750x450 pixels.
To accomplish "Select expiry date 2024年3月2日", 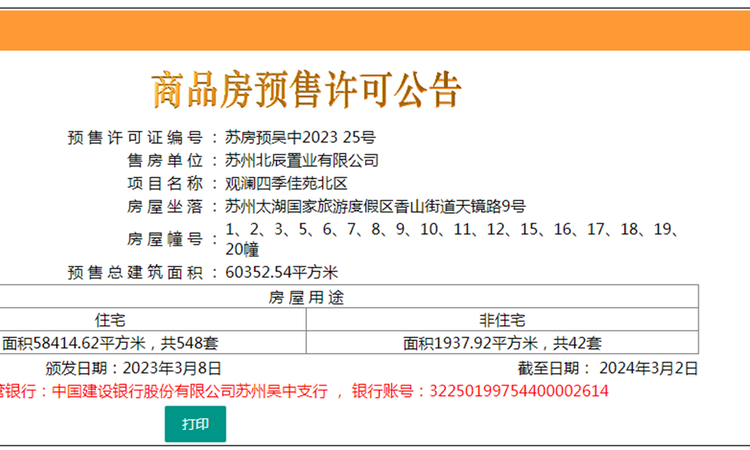I will point(649,368).
